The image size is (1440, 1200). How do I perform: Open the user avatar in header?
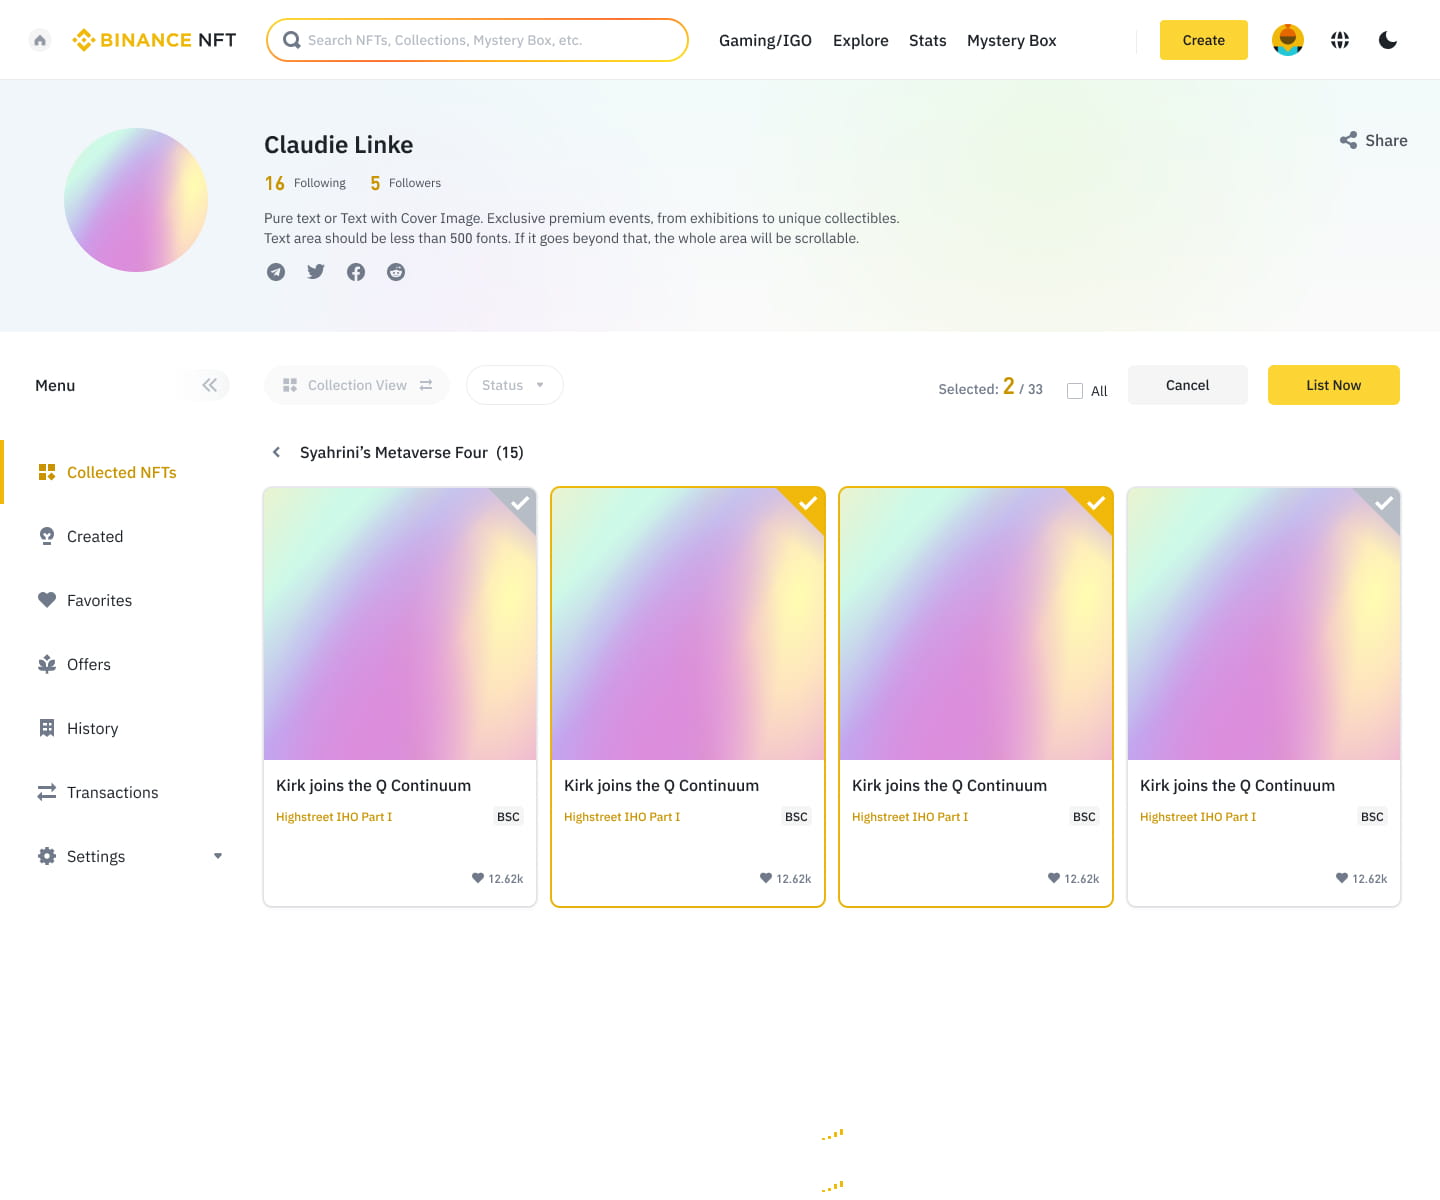coord(1288,40)
